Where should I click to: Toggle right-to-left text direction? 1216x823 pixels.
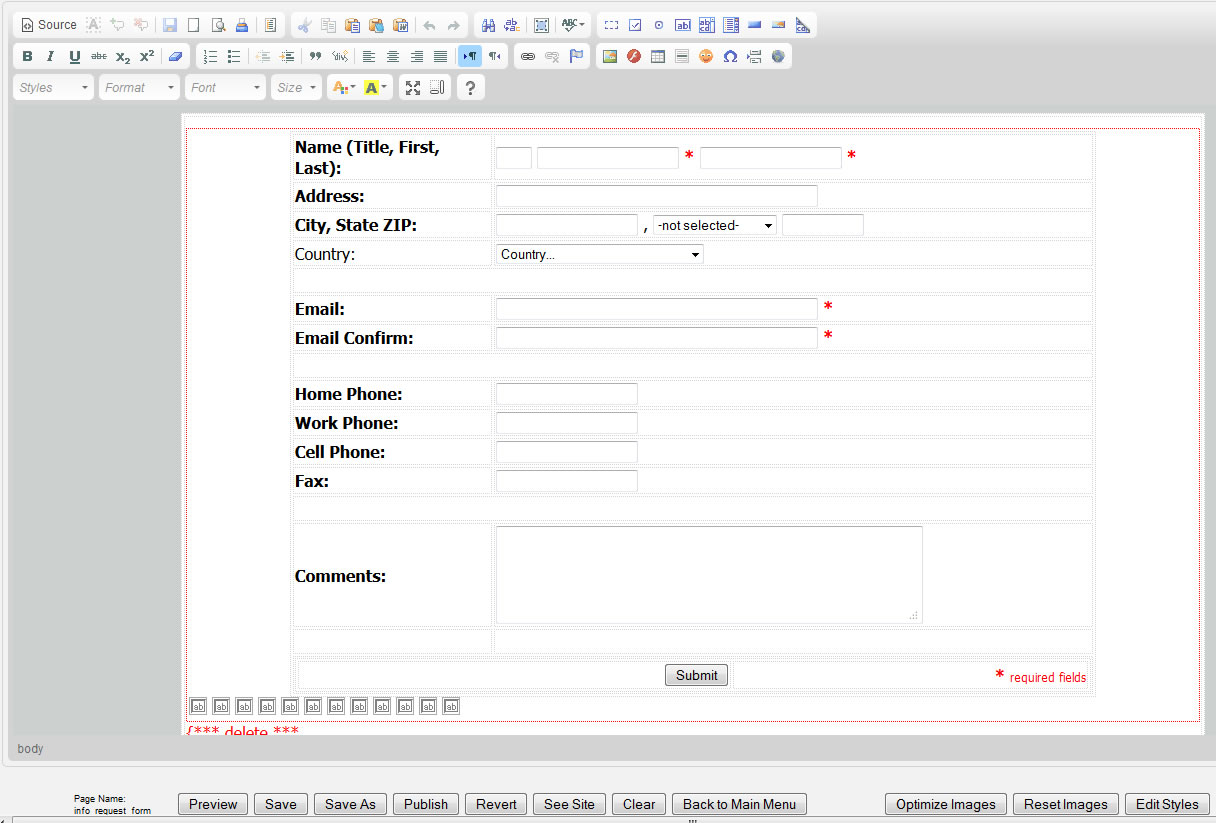[494, 56]
